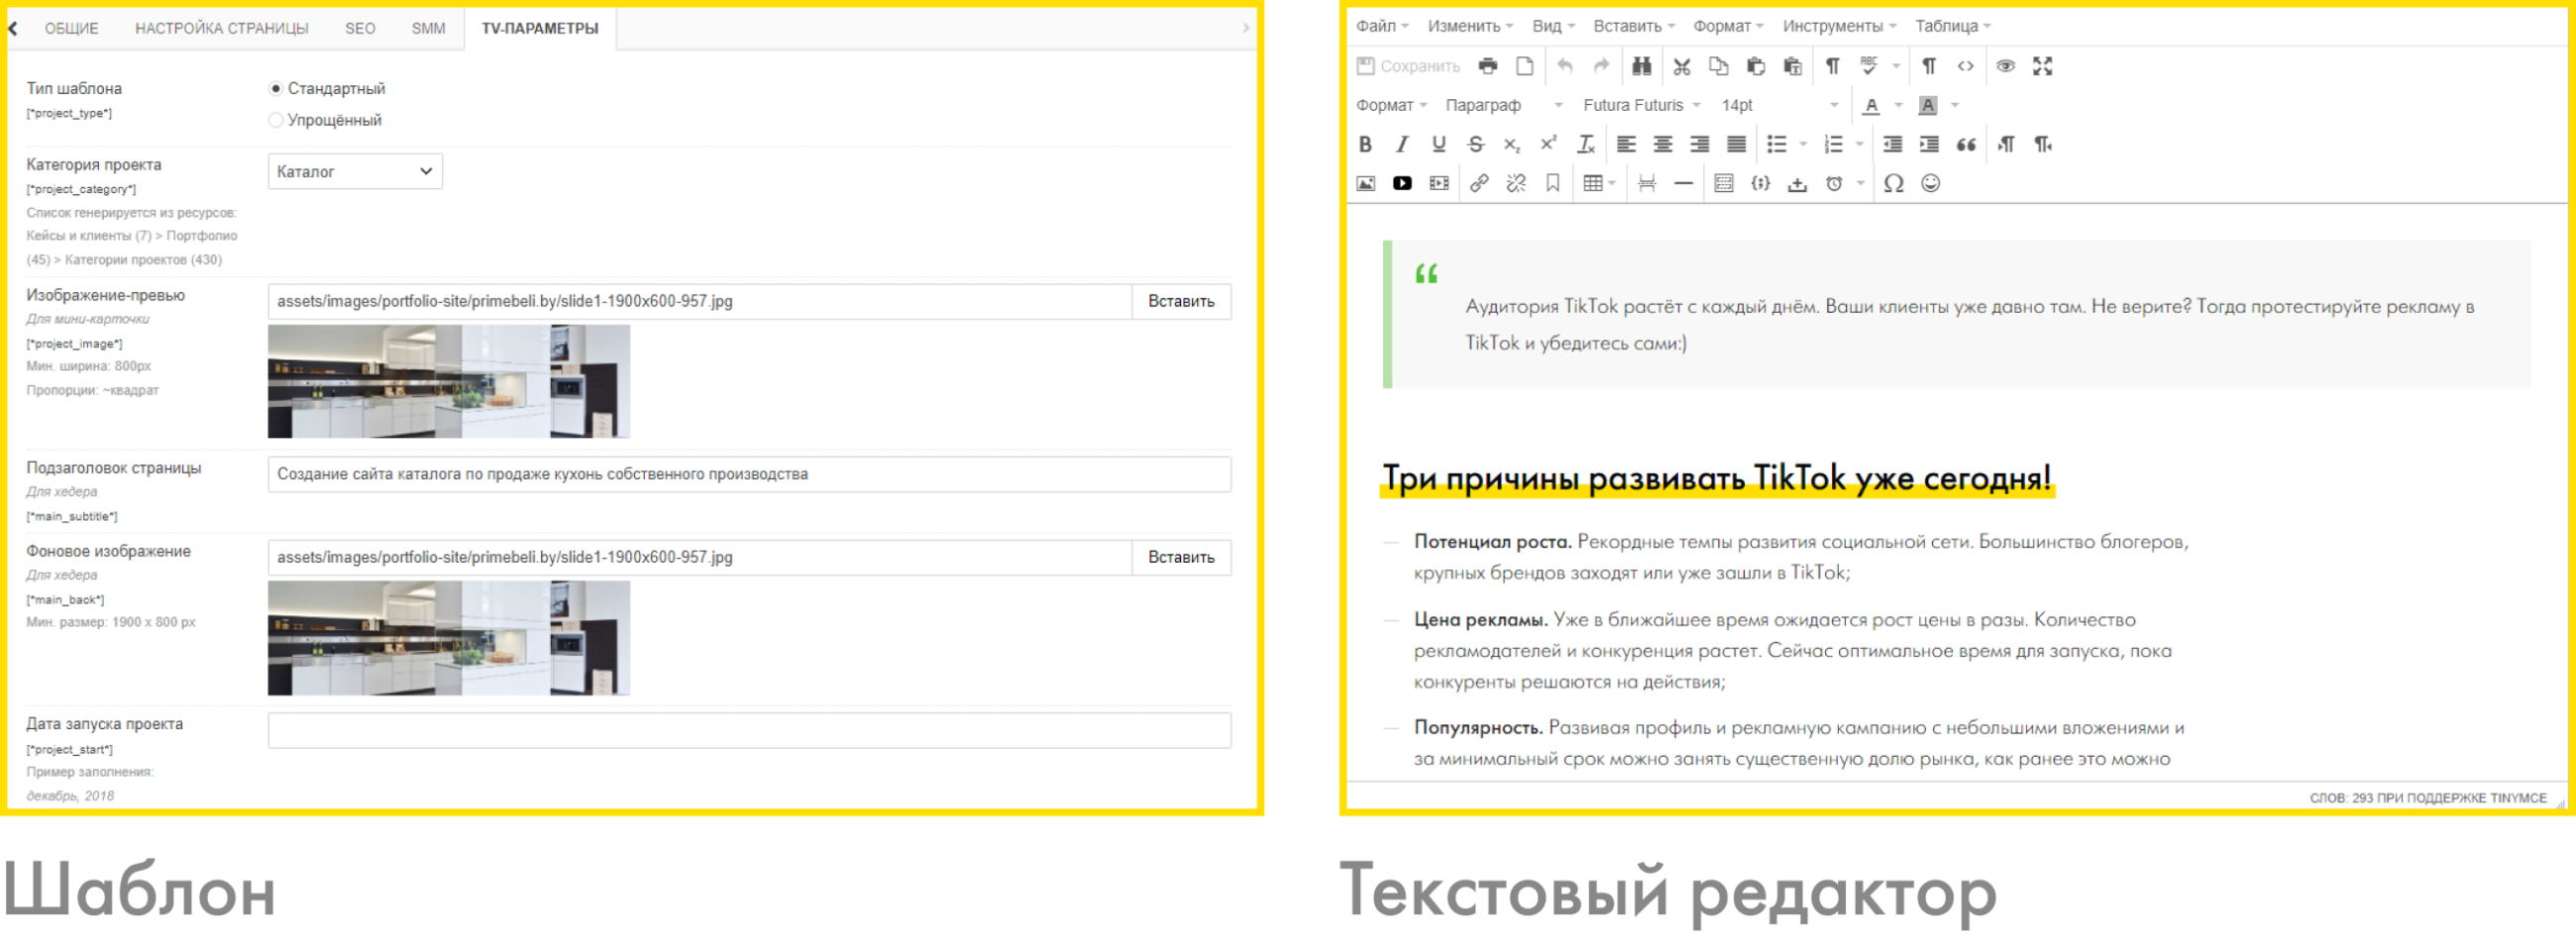Image resolution: width=2576 pixels, height=941 pixels.
Task: Pick background color with the highlighted A
Action: tap(1928, 105)
